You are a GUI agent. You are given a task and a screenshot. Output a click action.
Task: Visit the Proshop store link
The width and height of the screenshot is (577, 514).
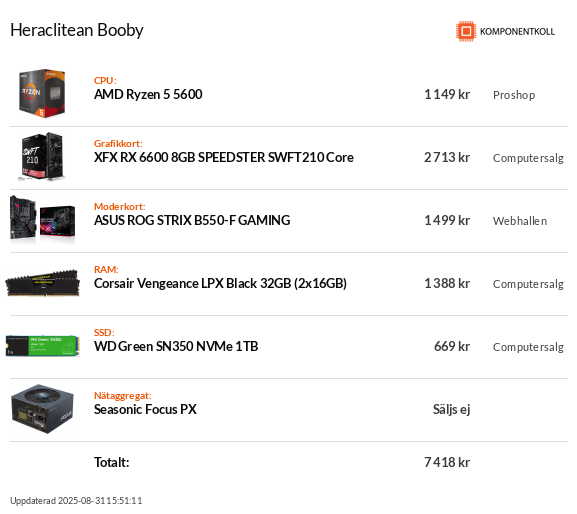point(514,95)
